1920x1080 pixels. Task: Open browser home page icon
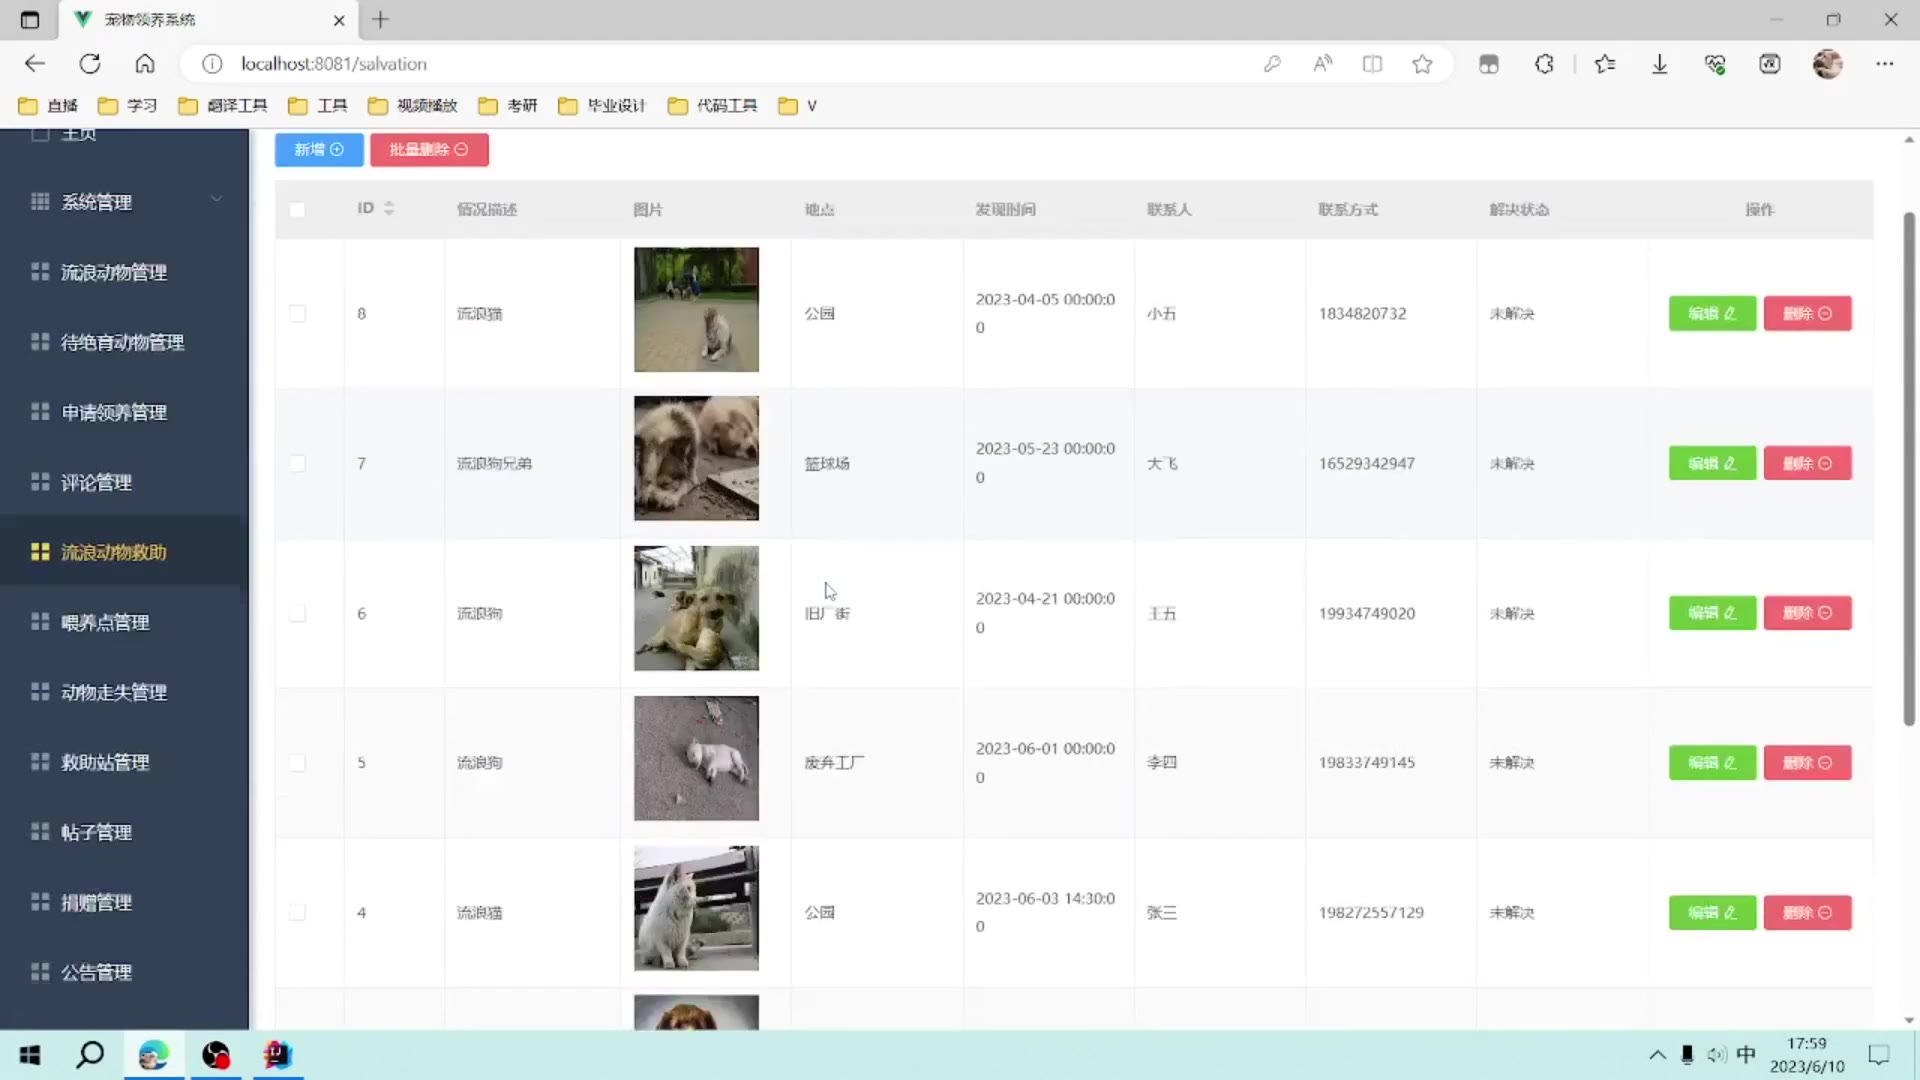click(x=145, y=64)
